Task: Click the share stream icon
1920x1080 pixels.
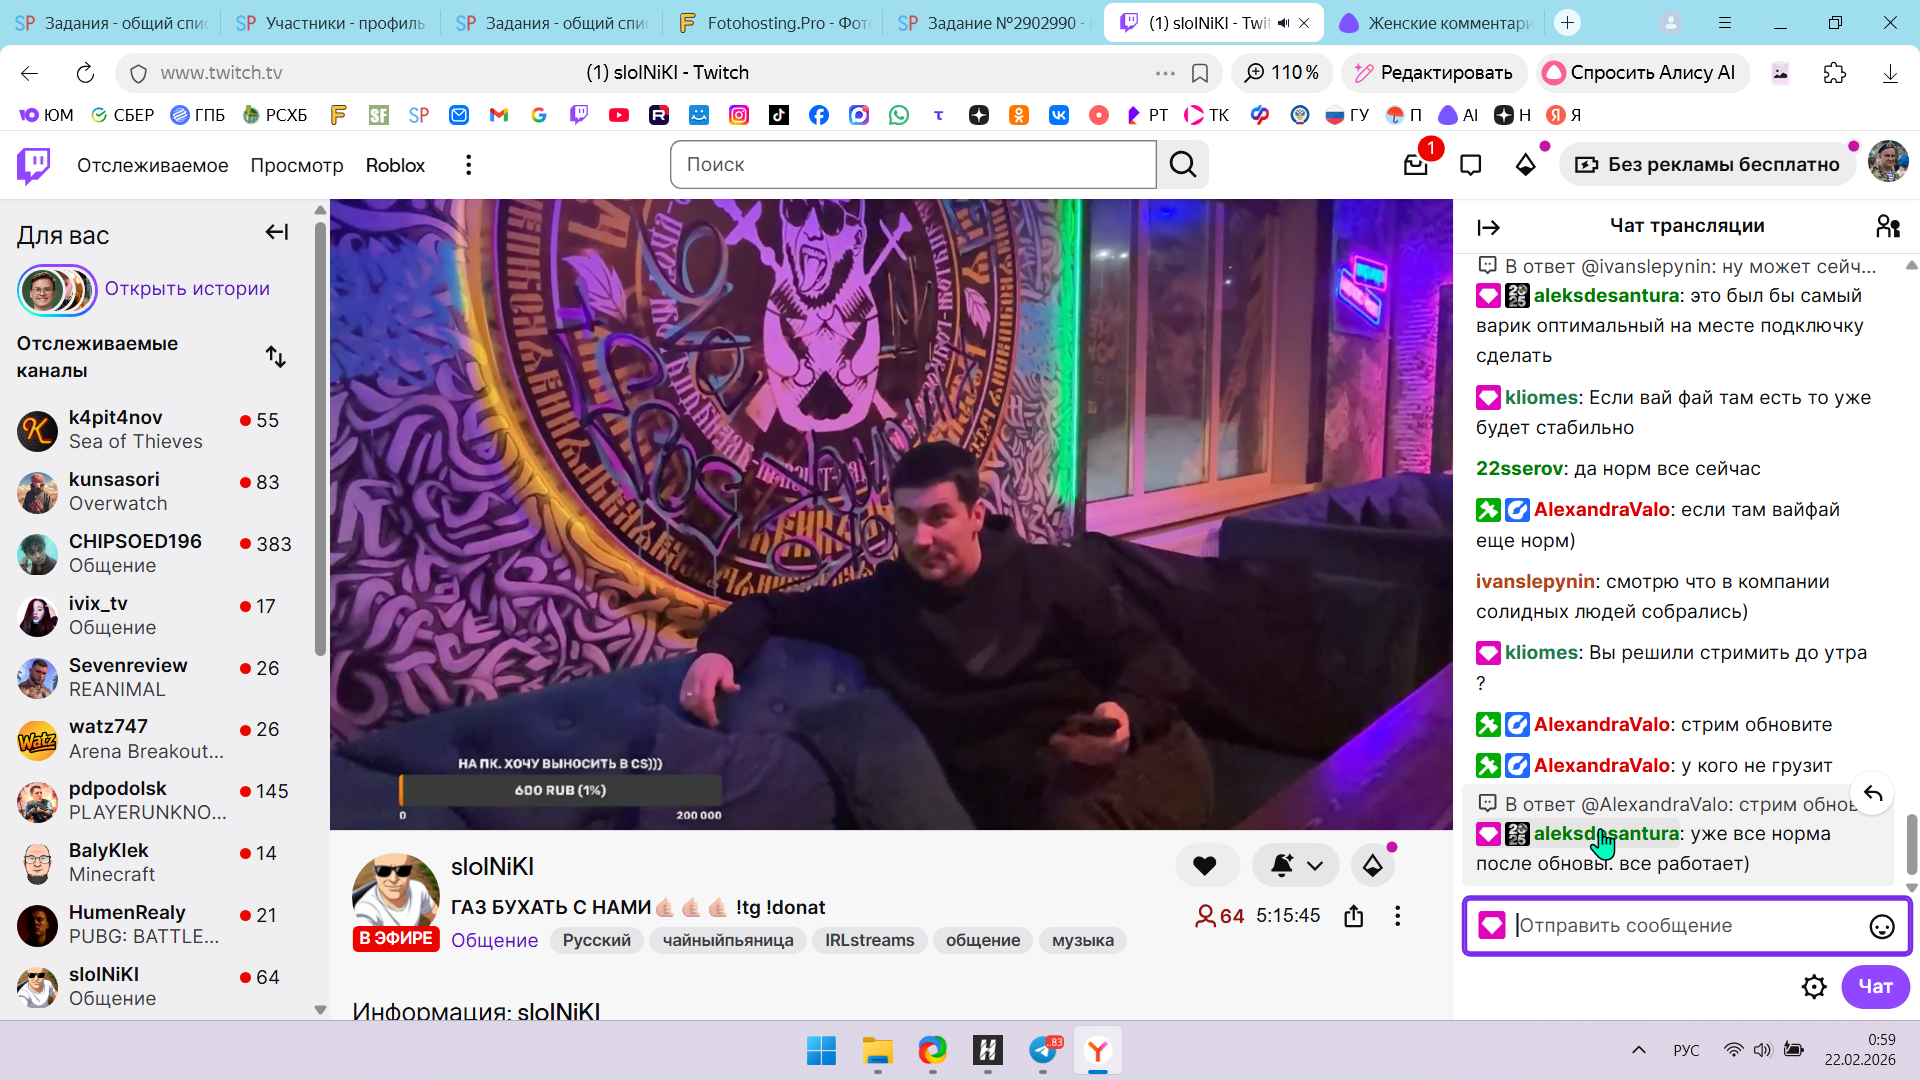Action: coord(1354,916)
